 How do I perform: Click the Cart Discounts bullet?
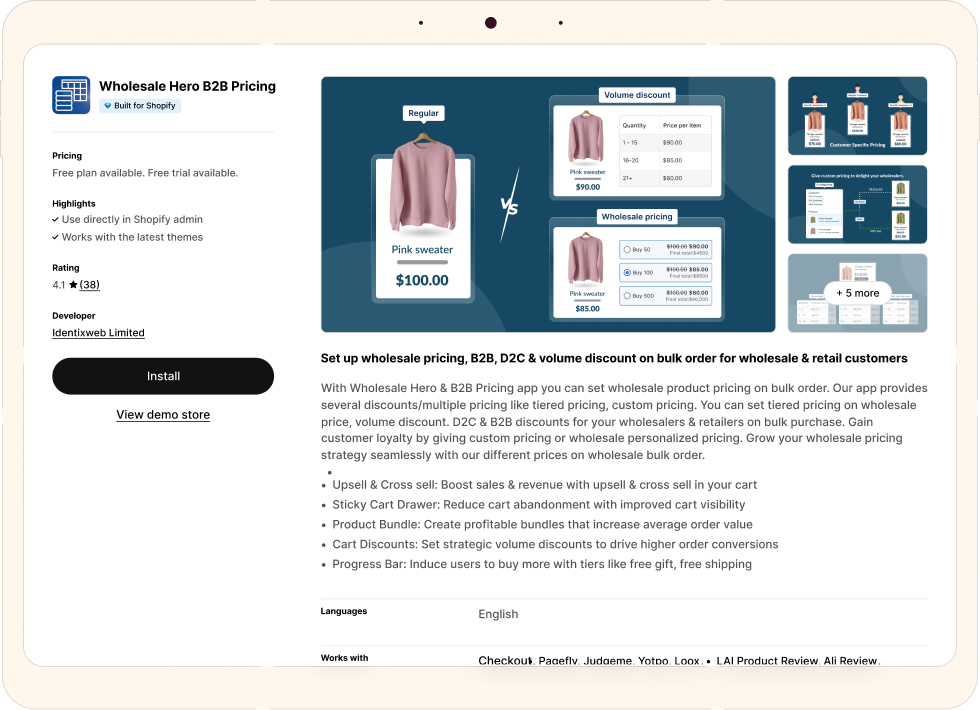pos(555,544)
